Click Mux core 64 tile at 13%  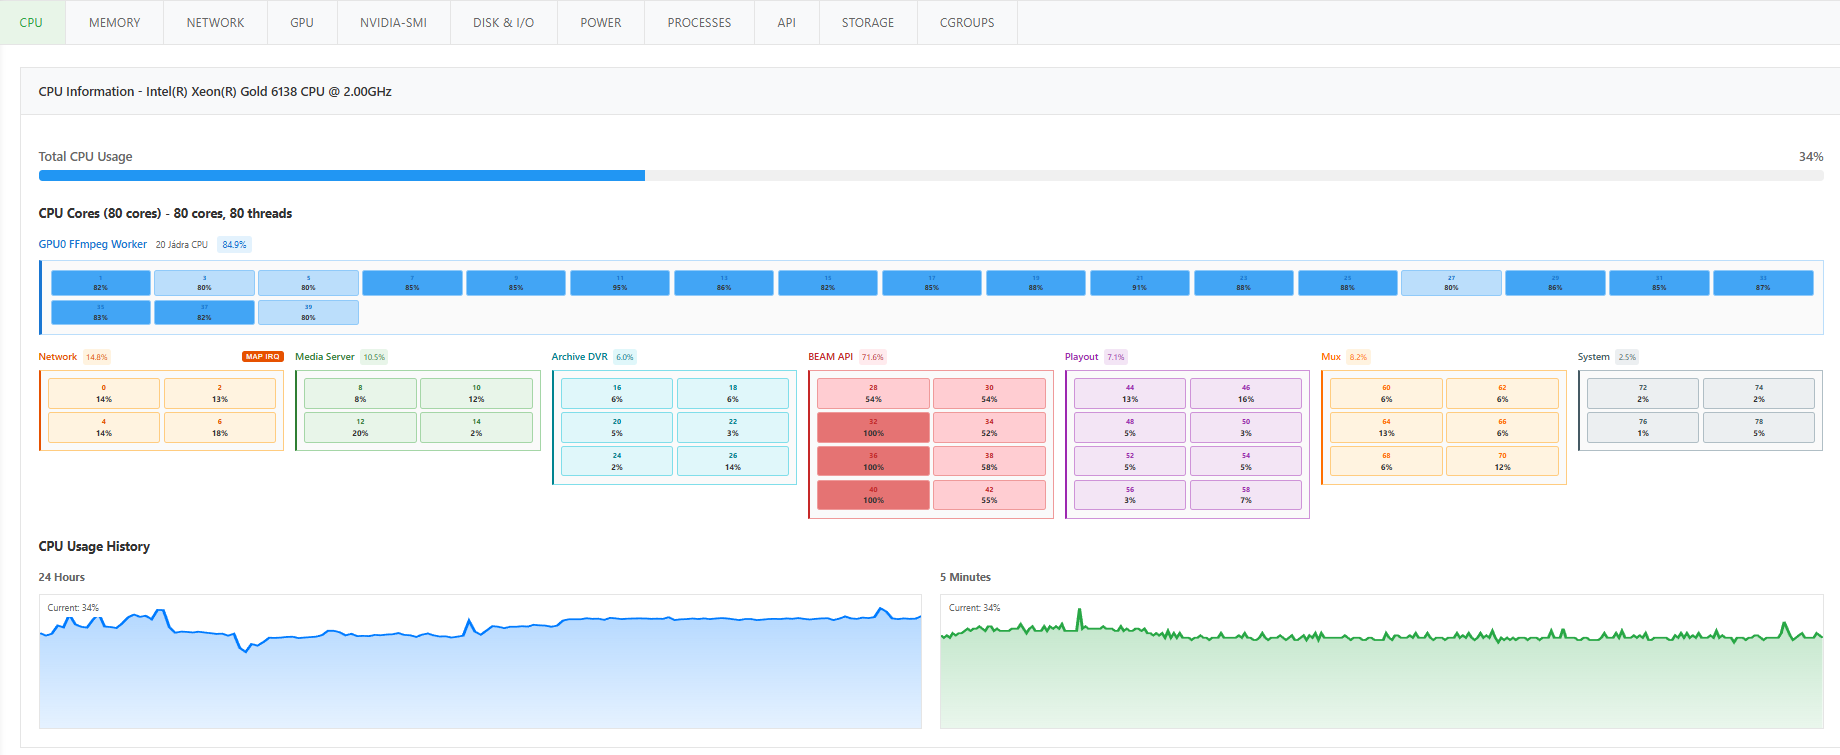coord(1386,427)
